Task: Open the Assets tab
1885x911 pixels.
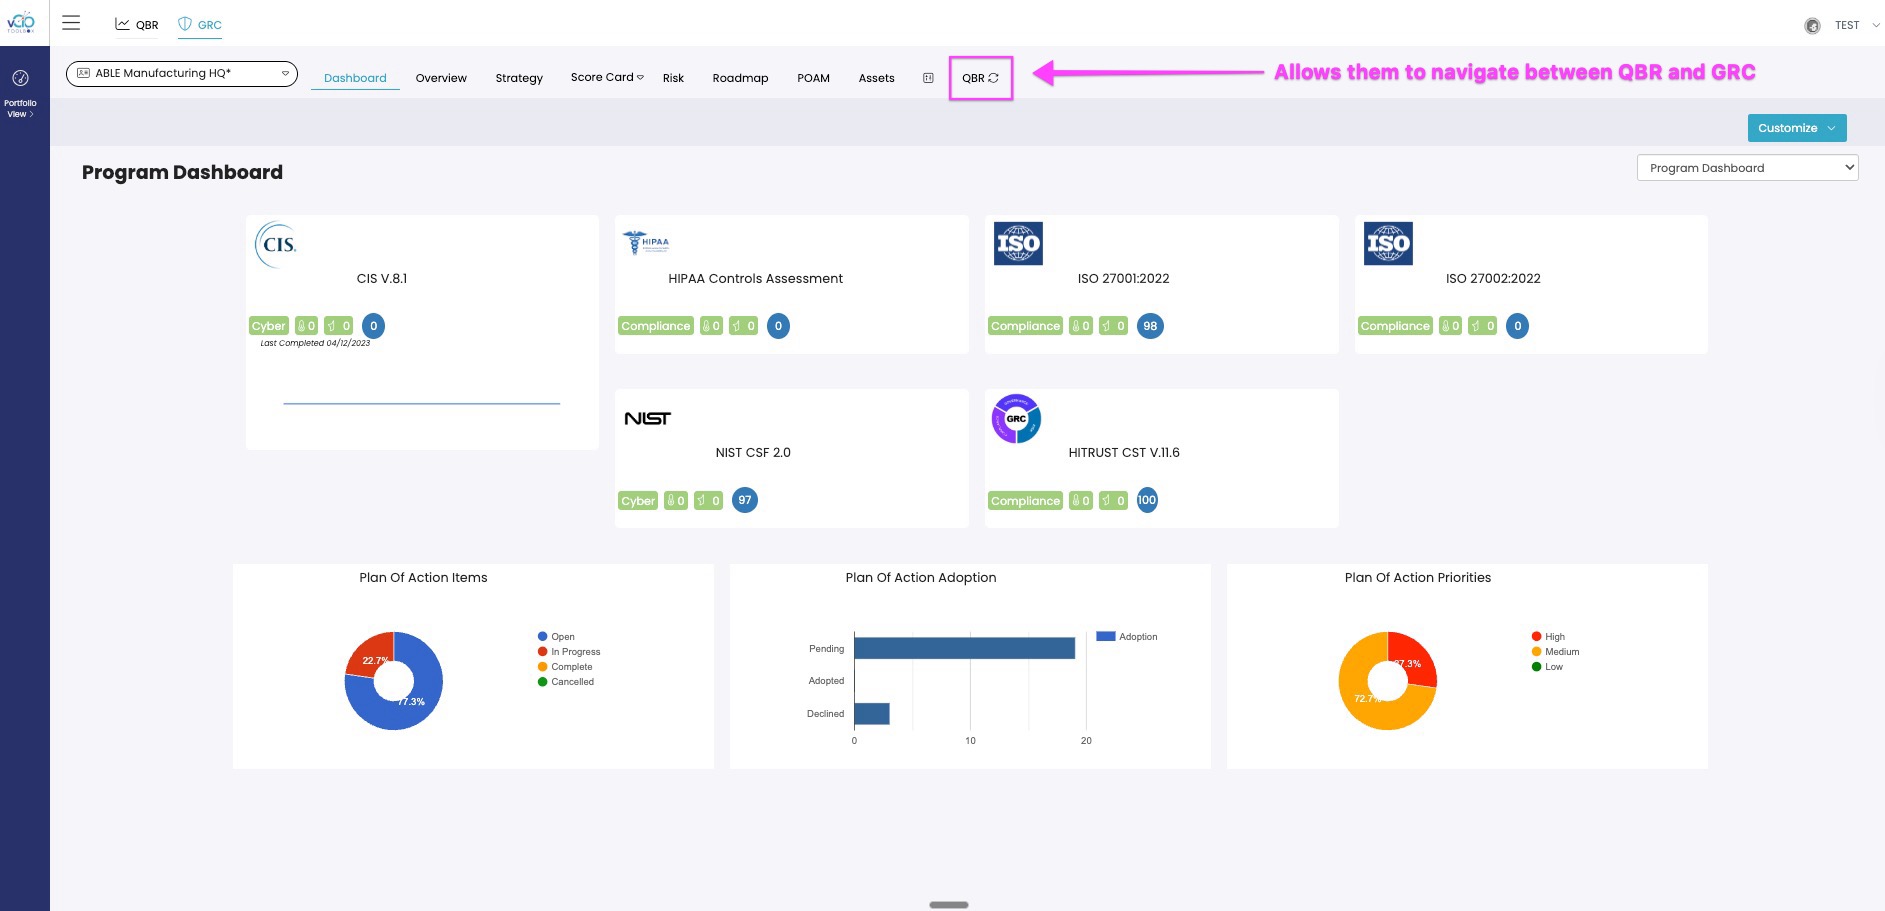Action: [x=876, y=78]
